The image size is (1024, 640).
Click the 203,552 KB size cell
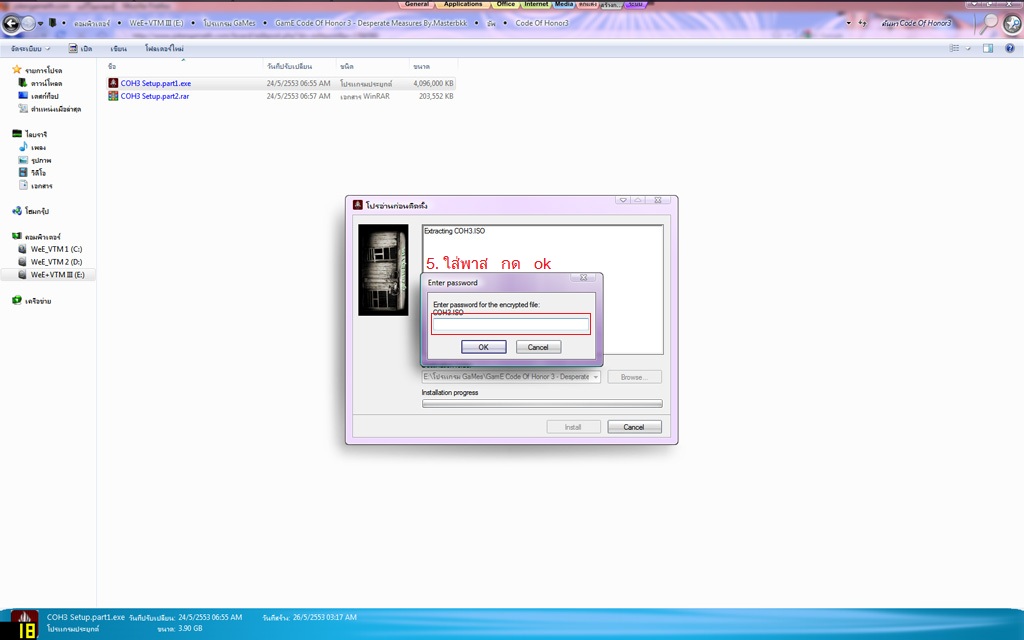[436, 96]
